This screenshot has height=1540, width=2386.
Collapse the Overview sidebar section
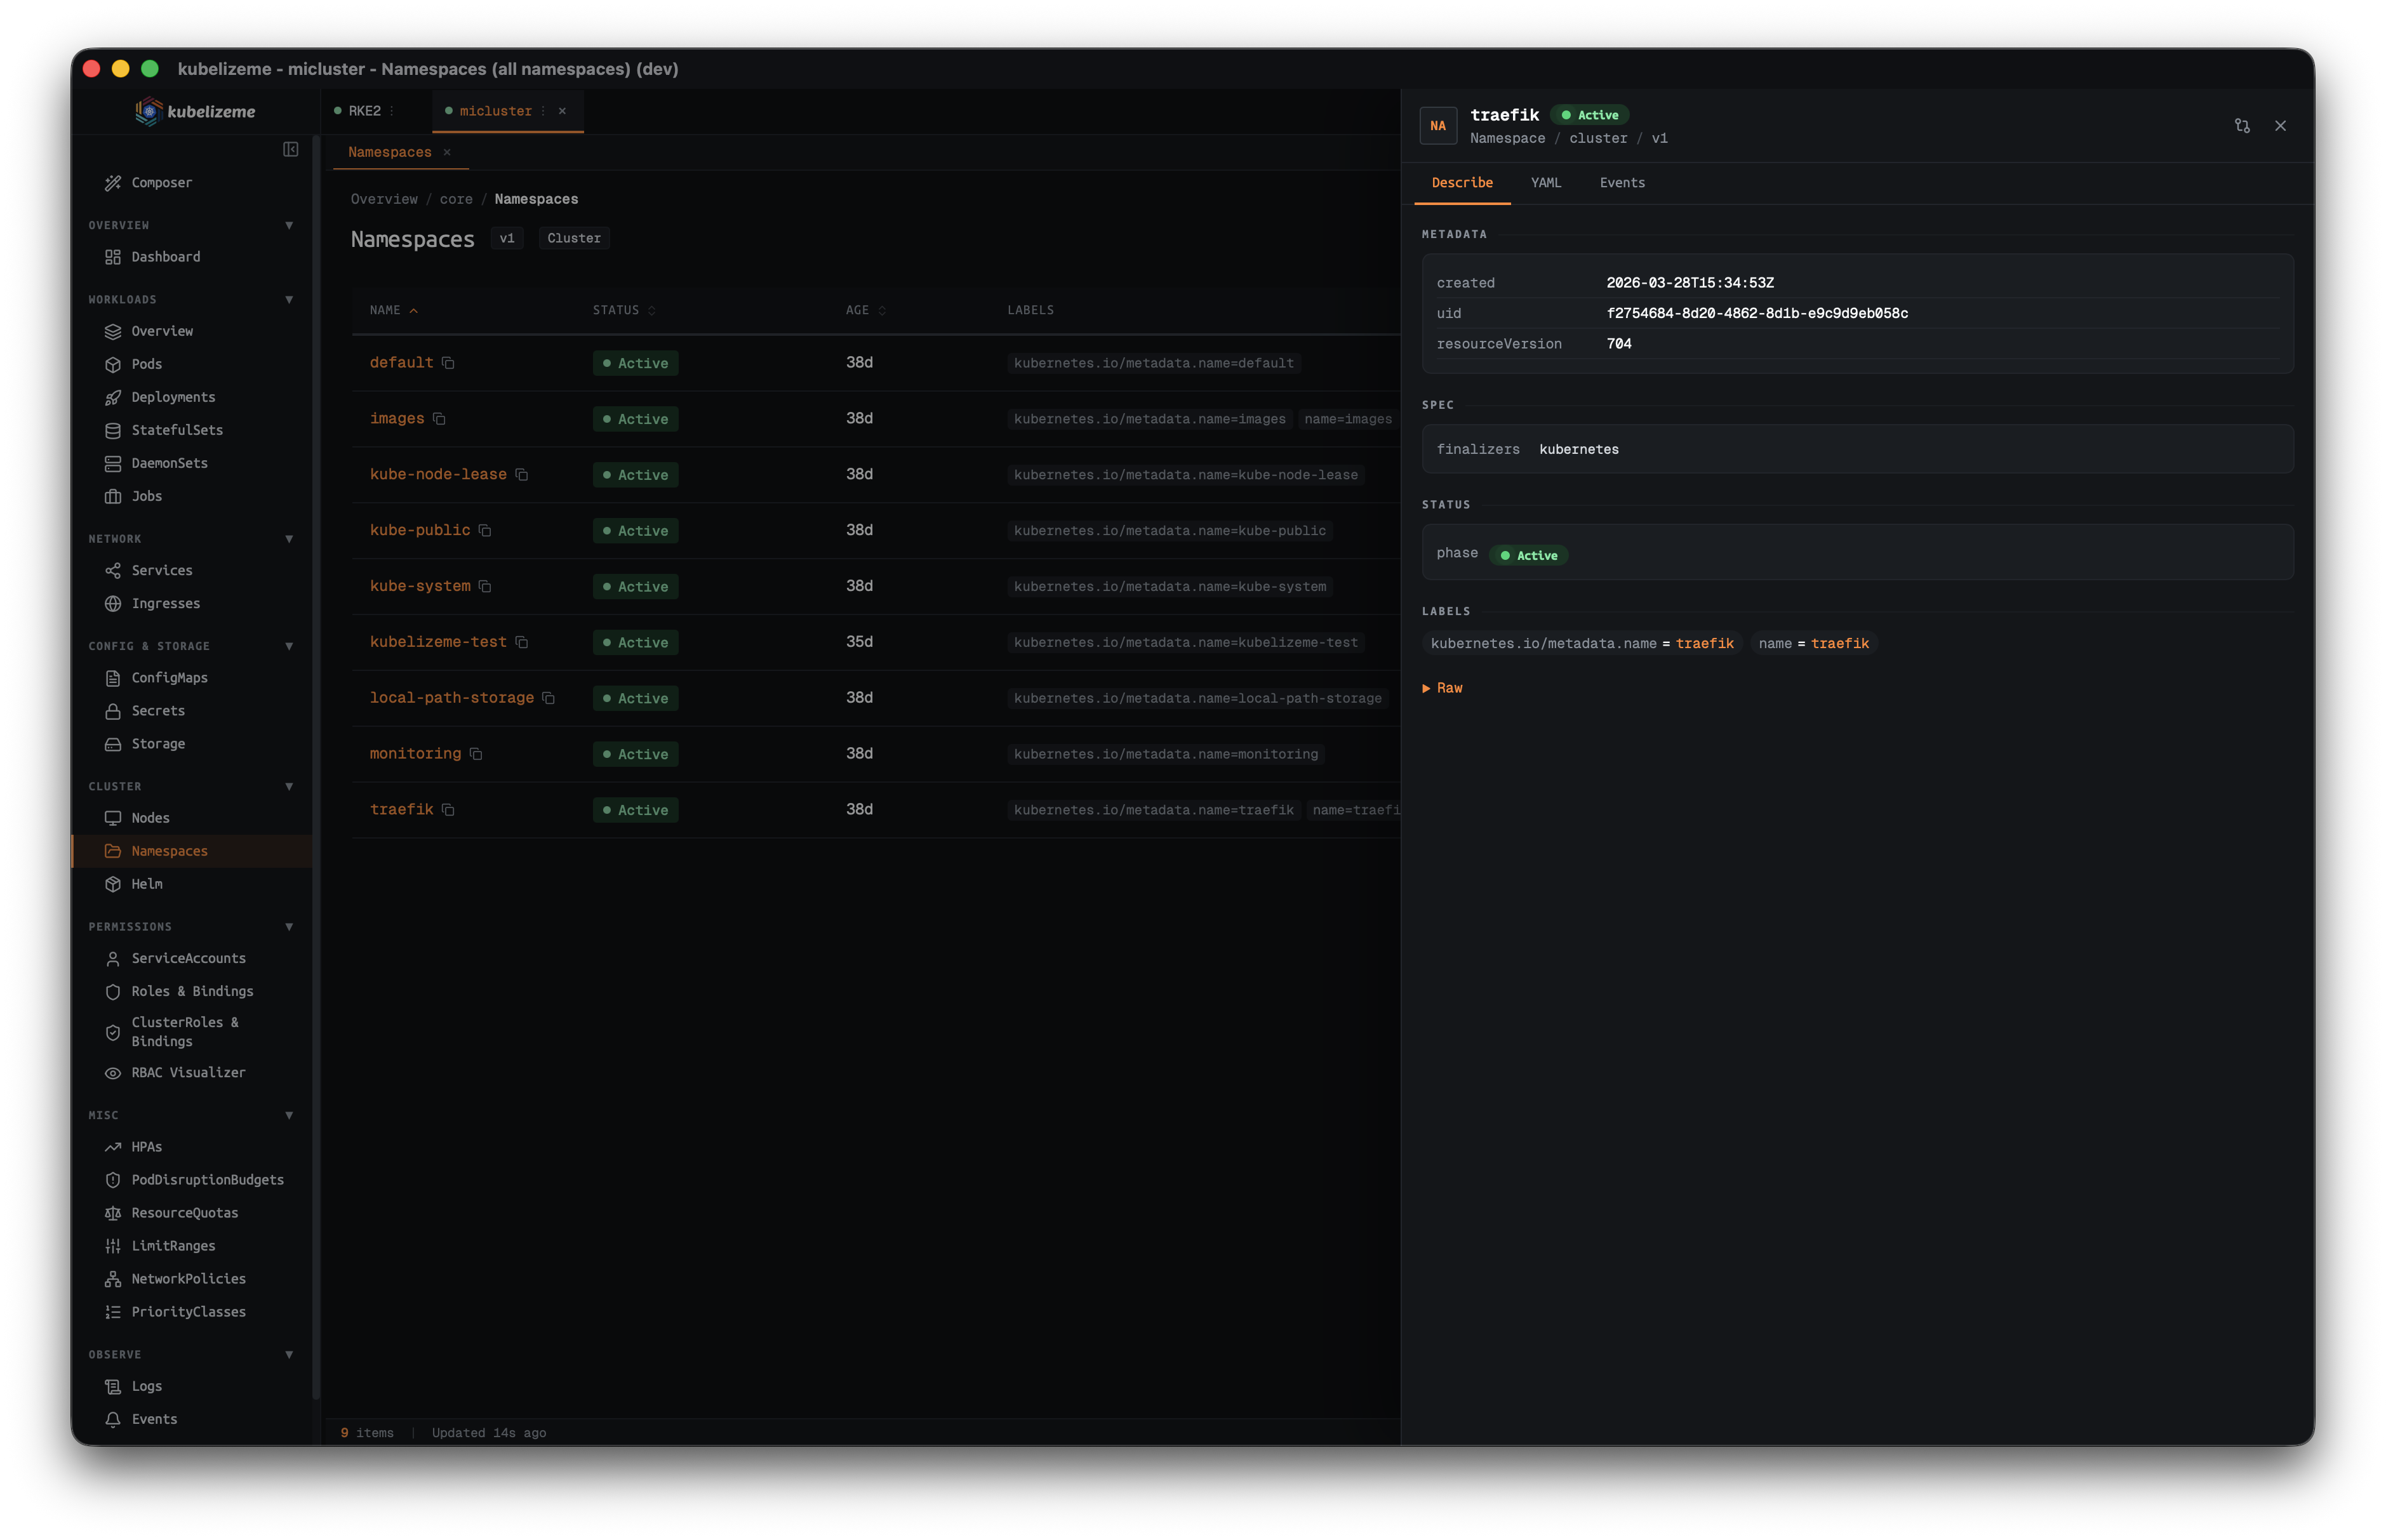[x=289, y=225]
